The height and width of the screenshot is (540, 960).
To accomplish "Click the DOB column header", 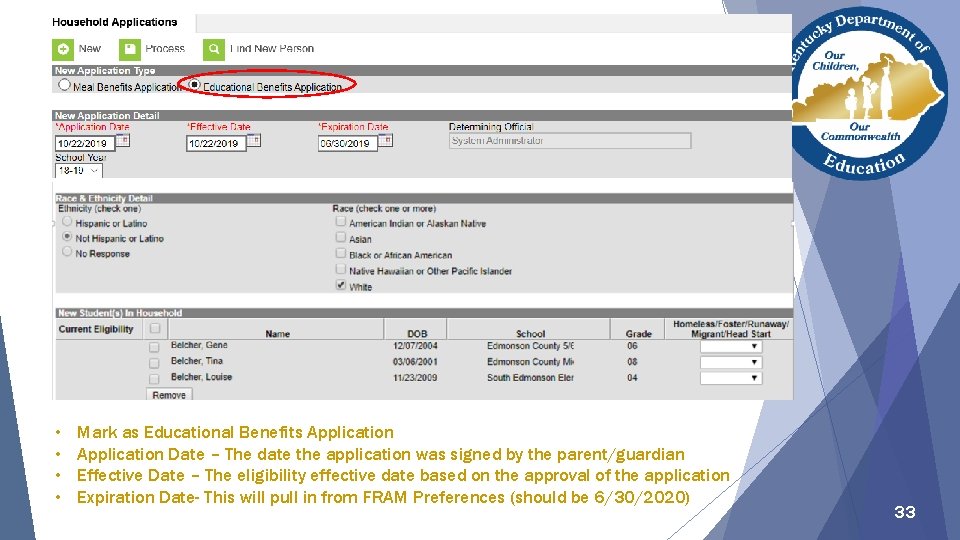I will [x=417, y=334].
